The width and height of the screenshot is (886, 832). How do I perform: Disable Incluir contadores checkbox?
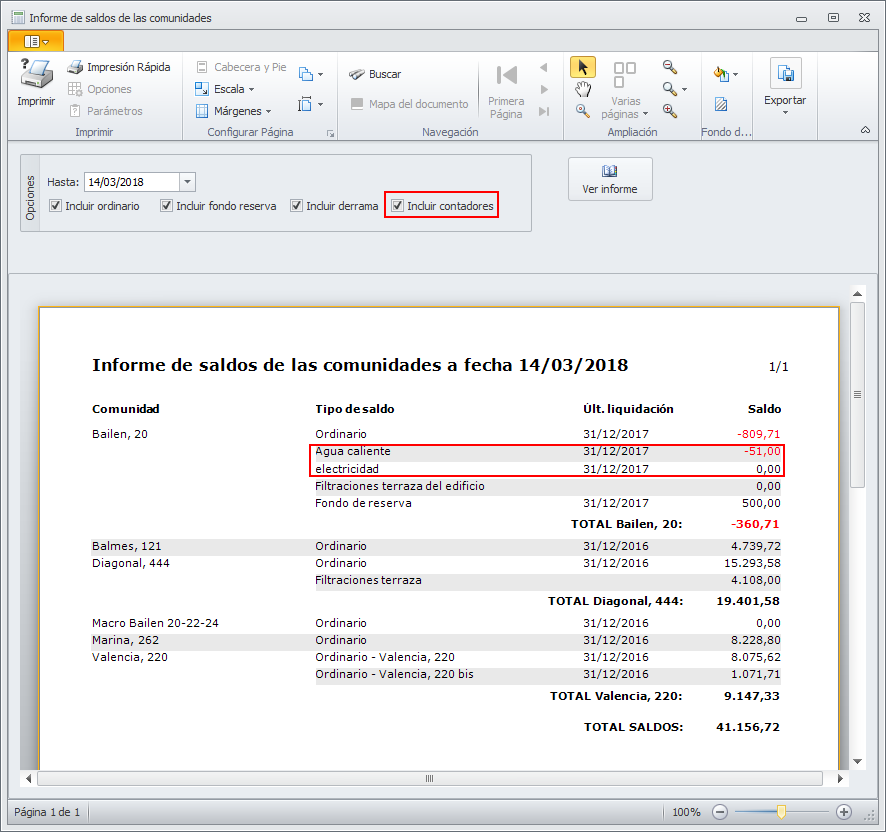pos(398,206)
